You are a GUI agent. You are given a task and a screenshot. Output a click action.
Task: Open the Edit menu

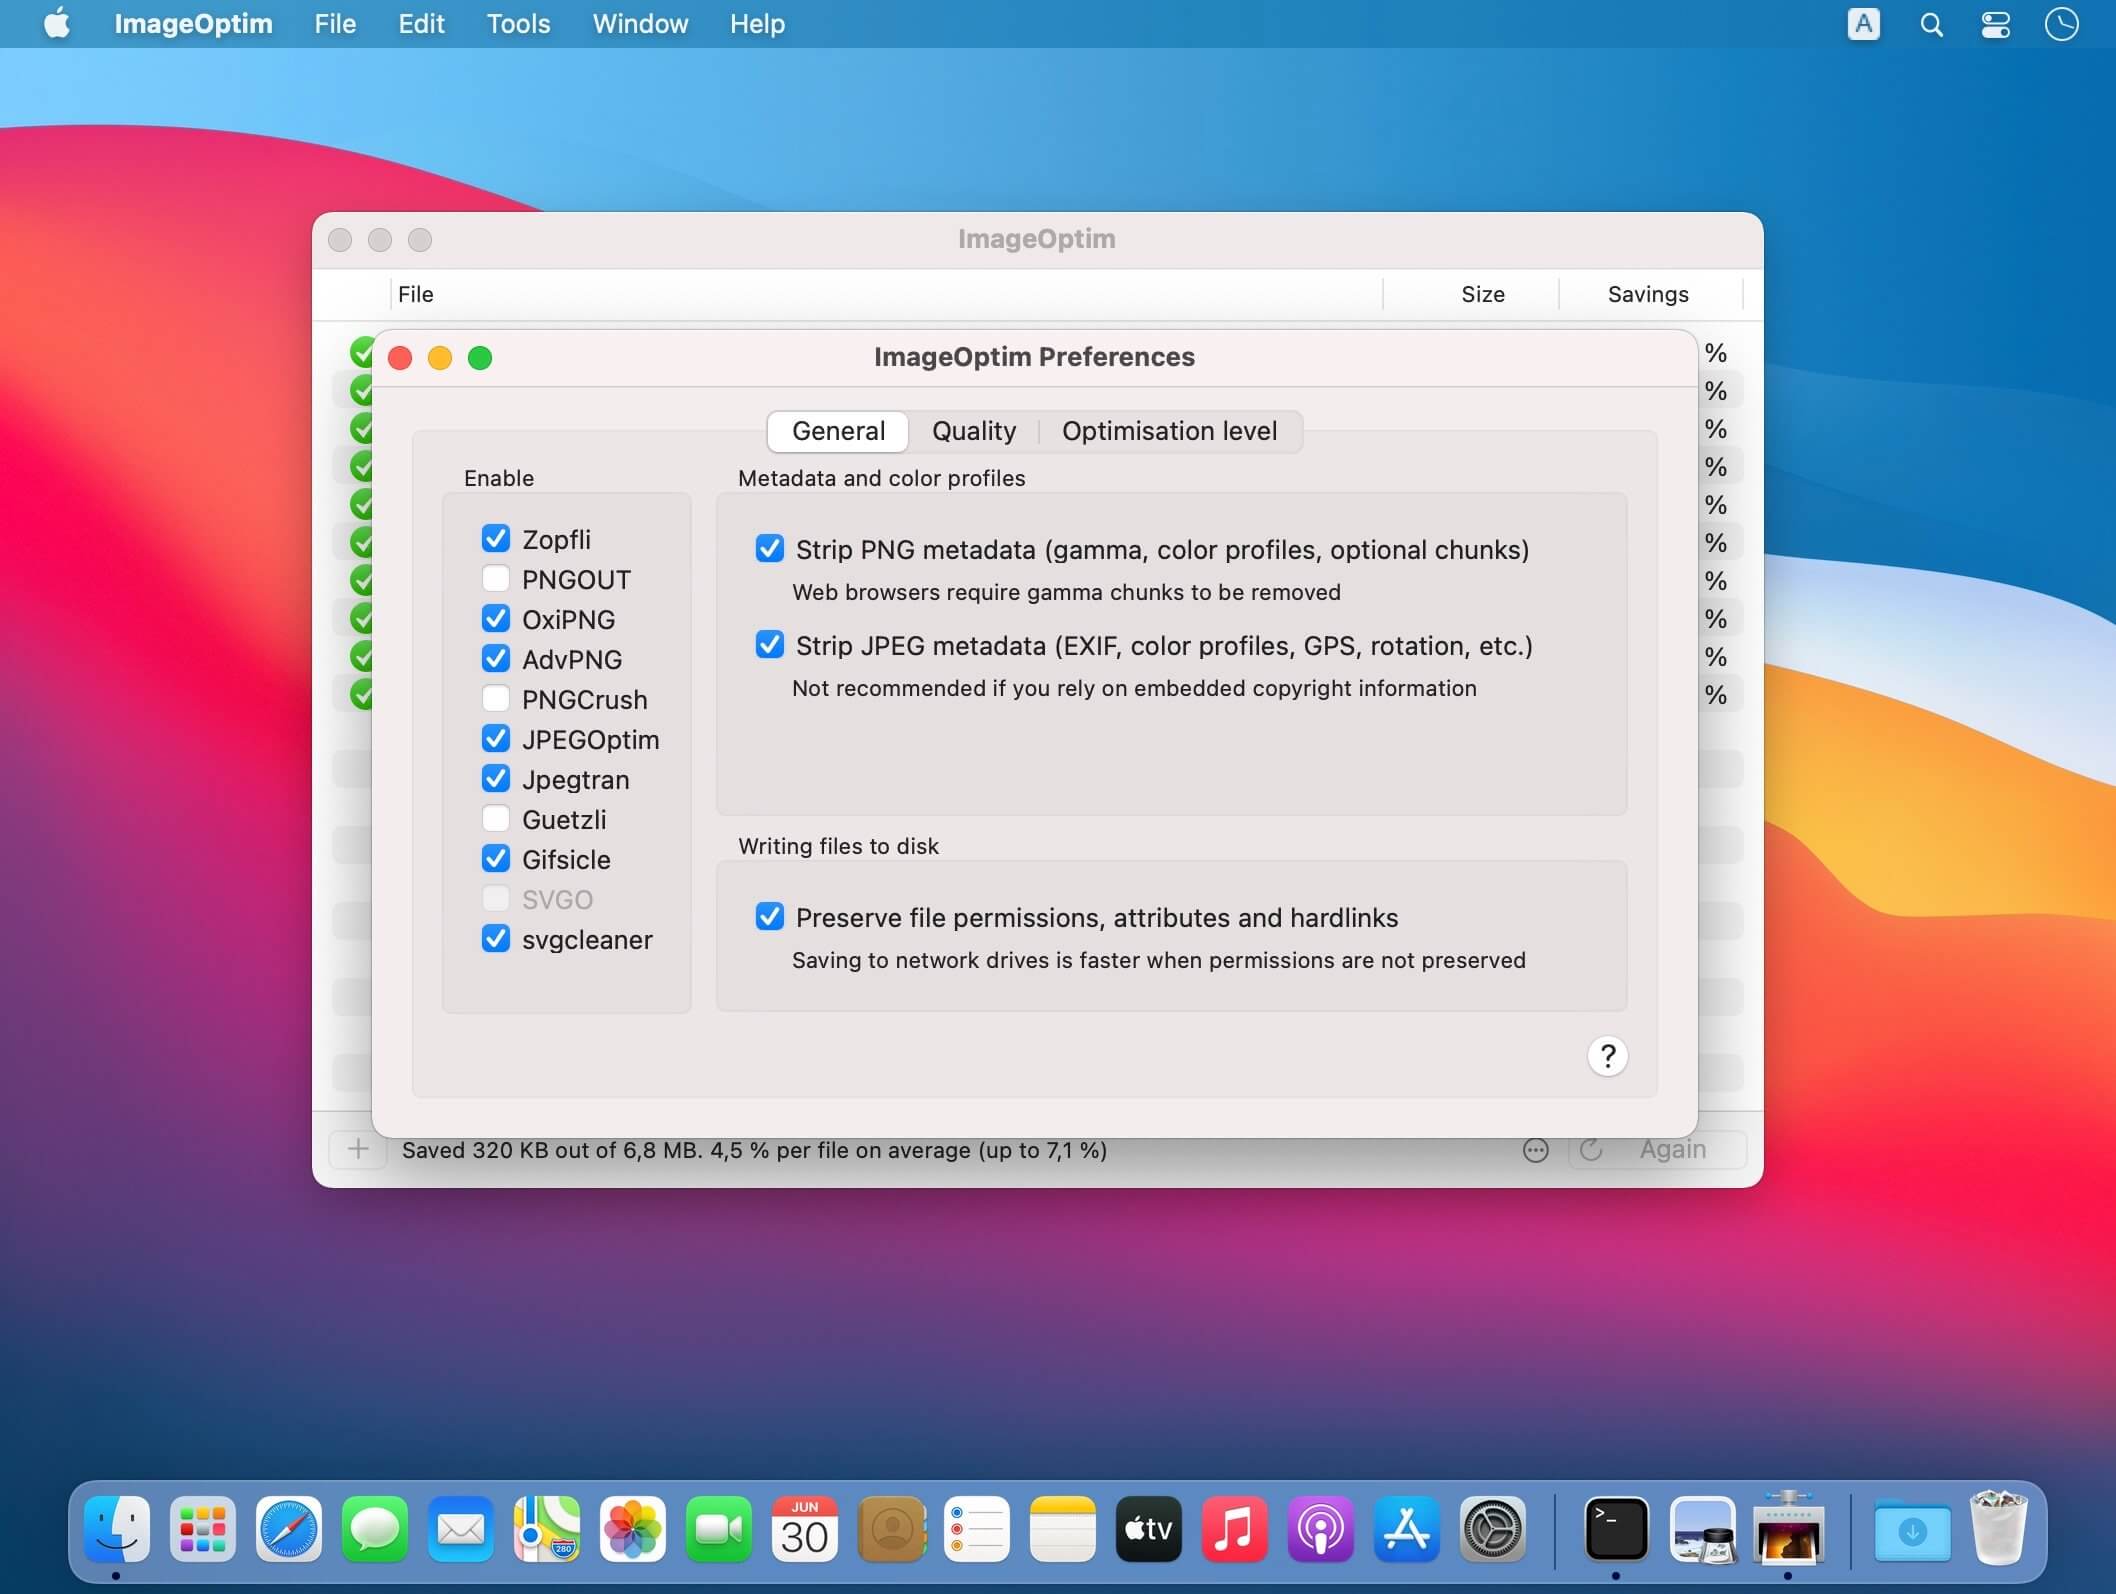[421, 24]
